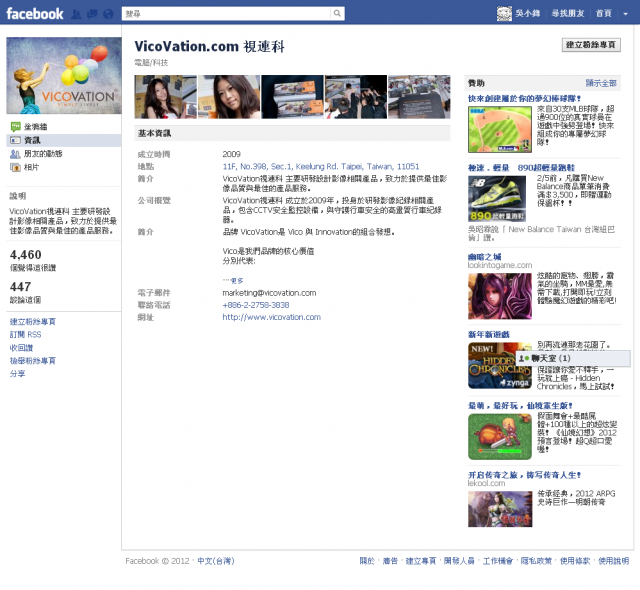Image resolution: width=640 pixels, height=590 pixels.
Task: Click 447 talking about this count
Action: pyautogui.click(x=20, y=286)
